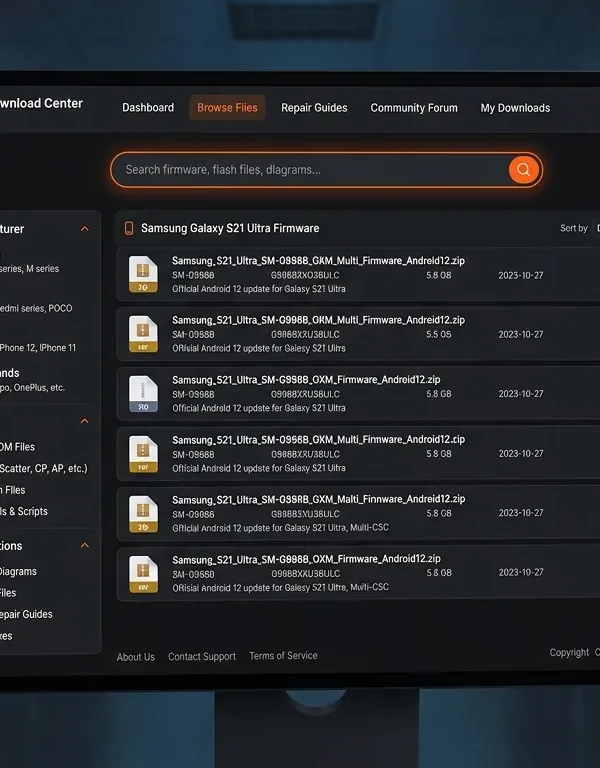Click the Sort by label
The width and height of the screenshot is (600, 768).
coord(574,228)
